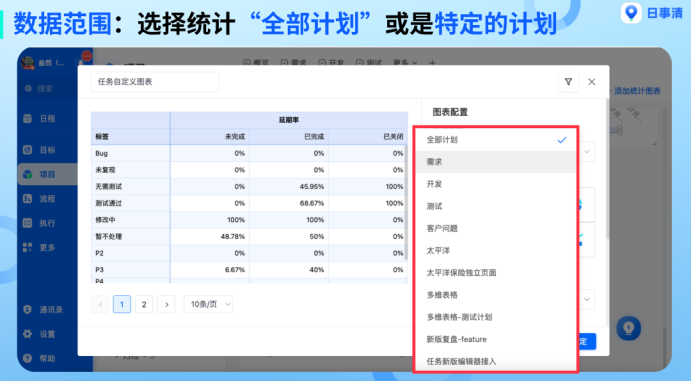The height and width of the screenshot is (381, 692).
Task: Go to page 2 of table
Action: [x=144, y=304]
